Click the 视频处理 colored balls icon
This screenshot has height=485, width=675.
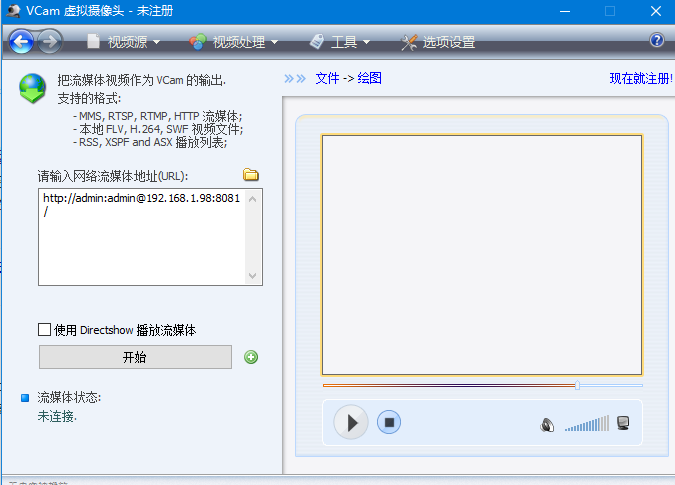pos(198,42)
